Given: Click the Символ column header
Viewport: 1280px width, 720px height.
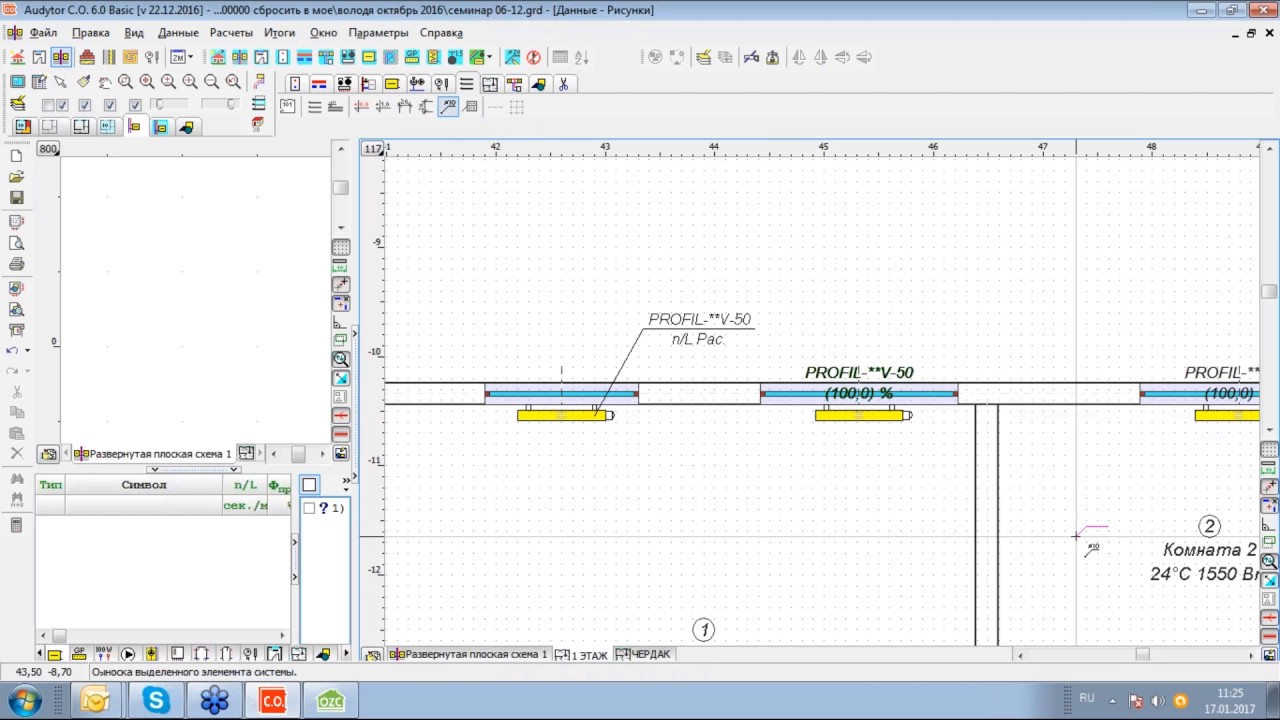Looking at the screenshot, I should point(143,485).
